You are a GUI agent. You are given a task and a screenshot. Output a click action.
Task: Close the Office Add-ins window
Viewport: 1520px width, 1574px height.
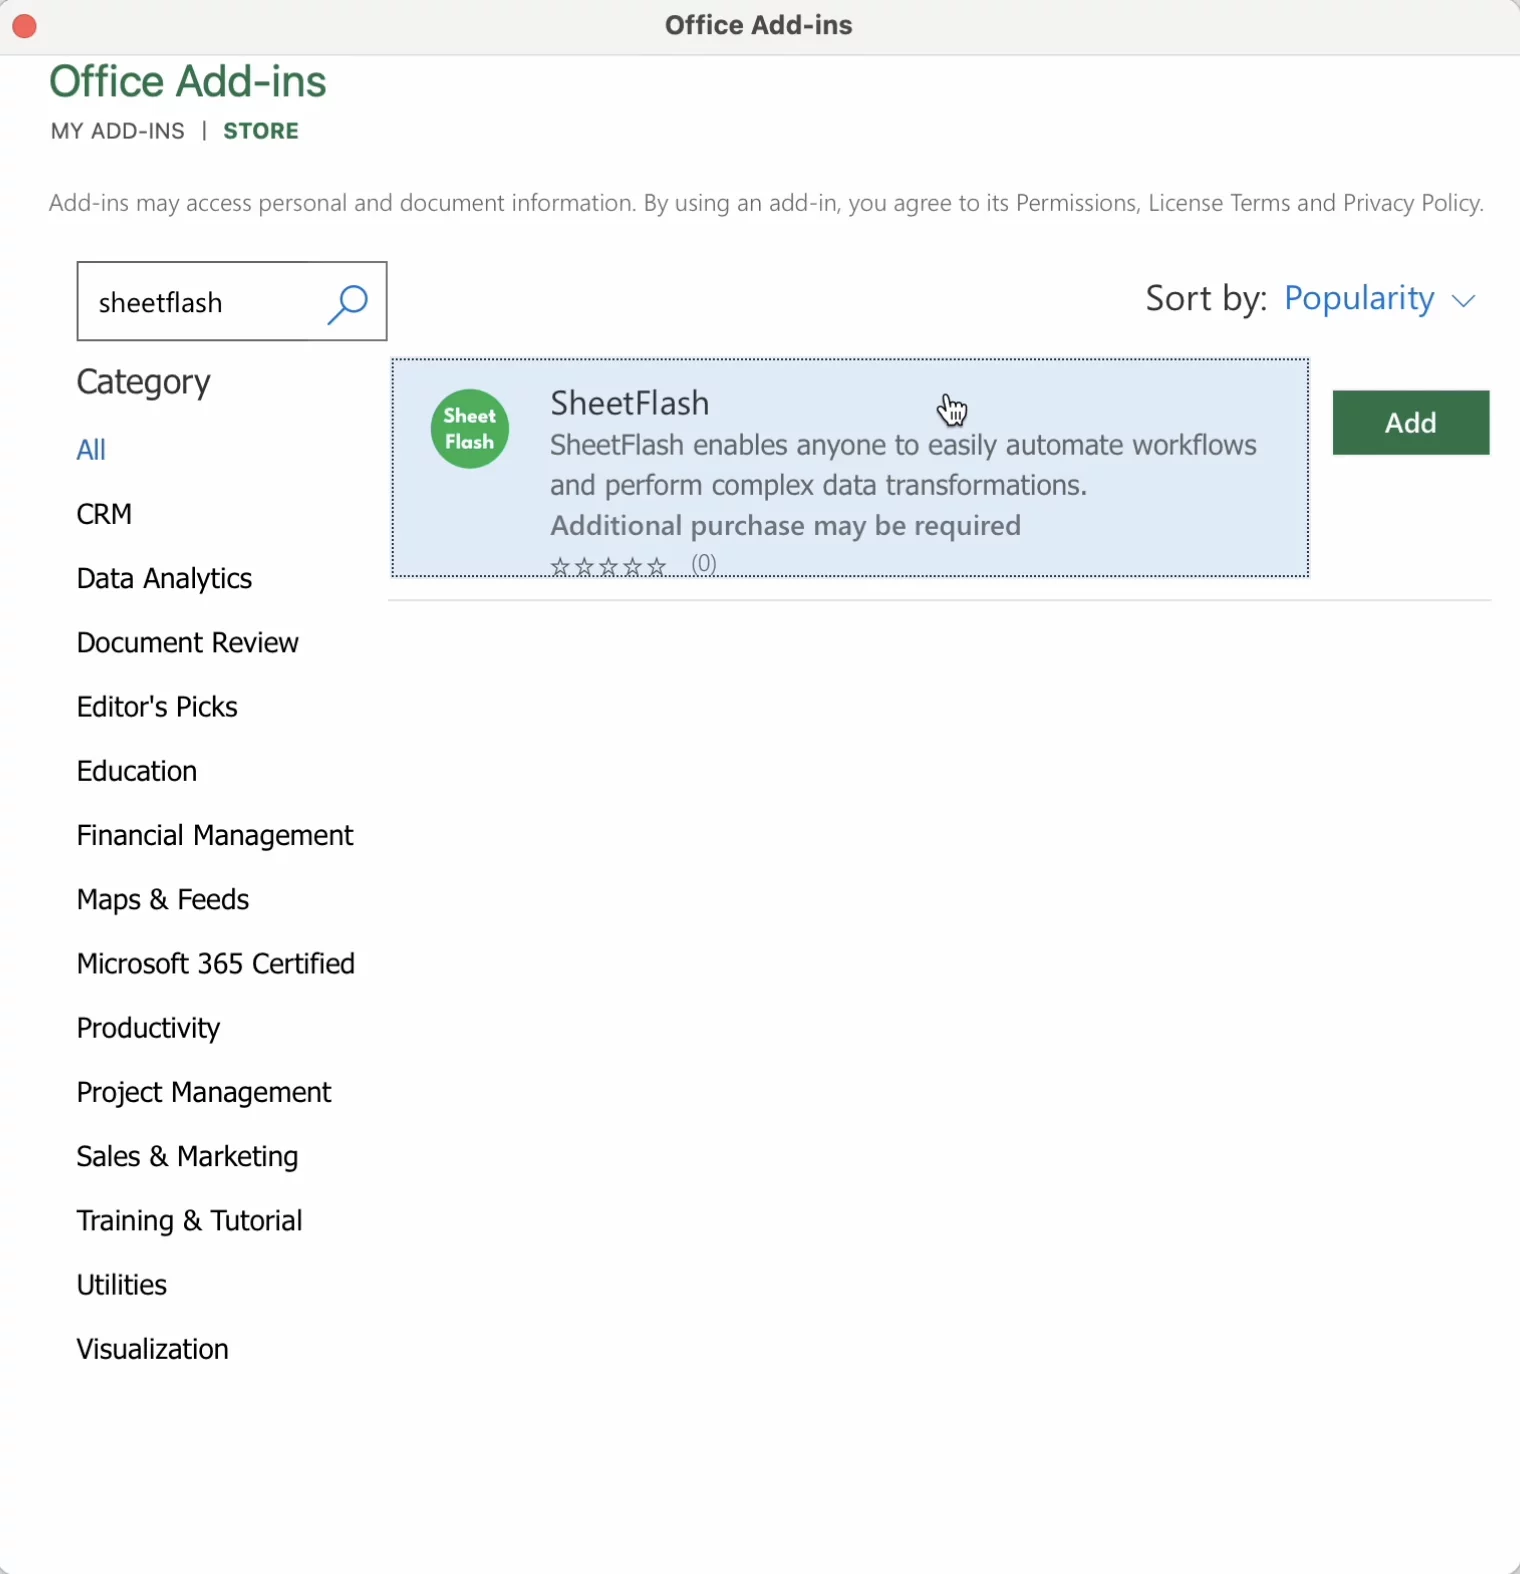point(24,26)
